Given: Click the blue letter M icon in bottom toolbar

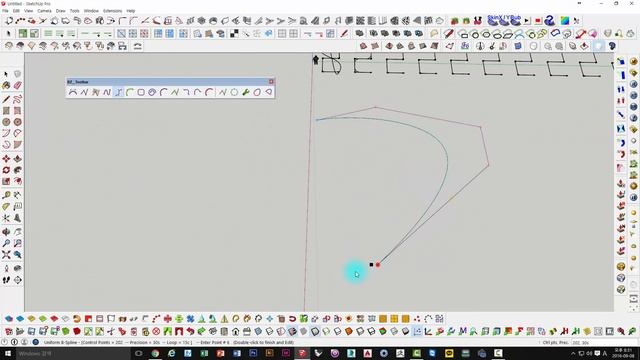Looking at the screenshot, I should point(463,331).
